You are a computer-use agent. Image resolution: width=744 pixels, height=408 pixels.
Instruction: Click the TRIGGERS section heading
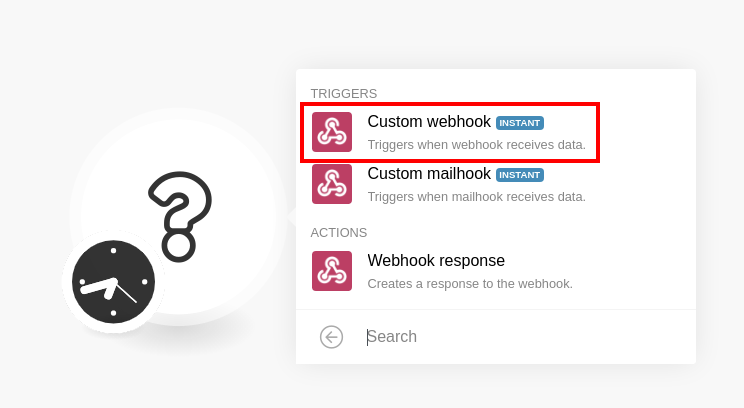coord(344,93)
